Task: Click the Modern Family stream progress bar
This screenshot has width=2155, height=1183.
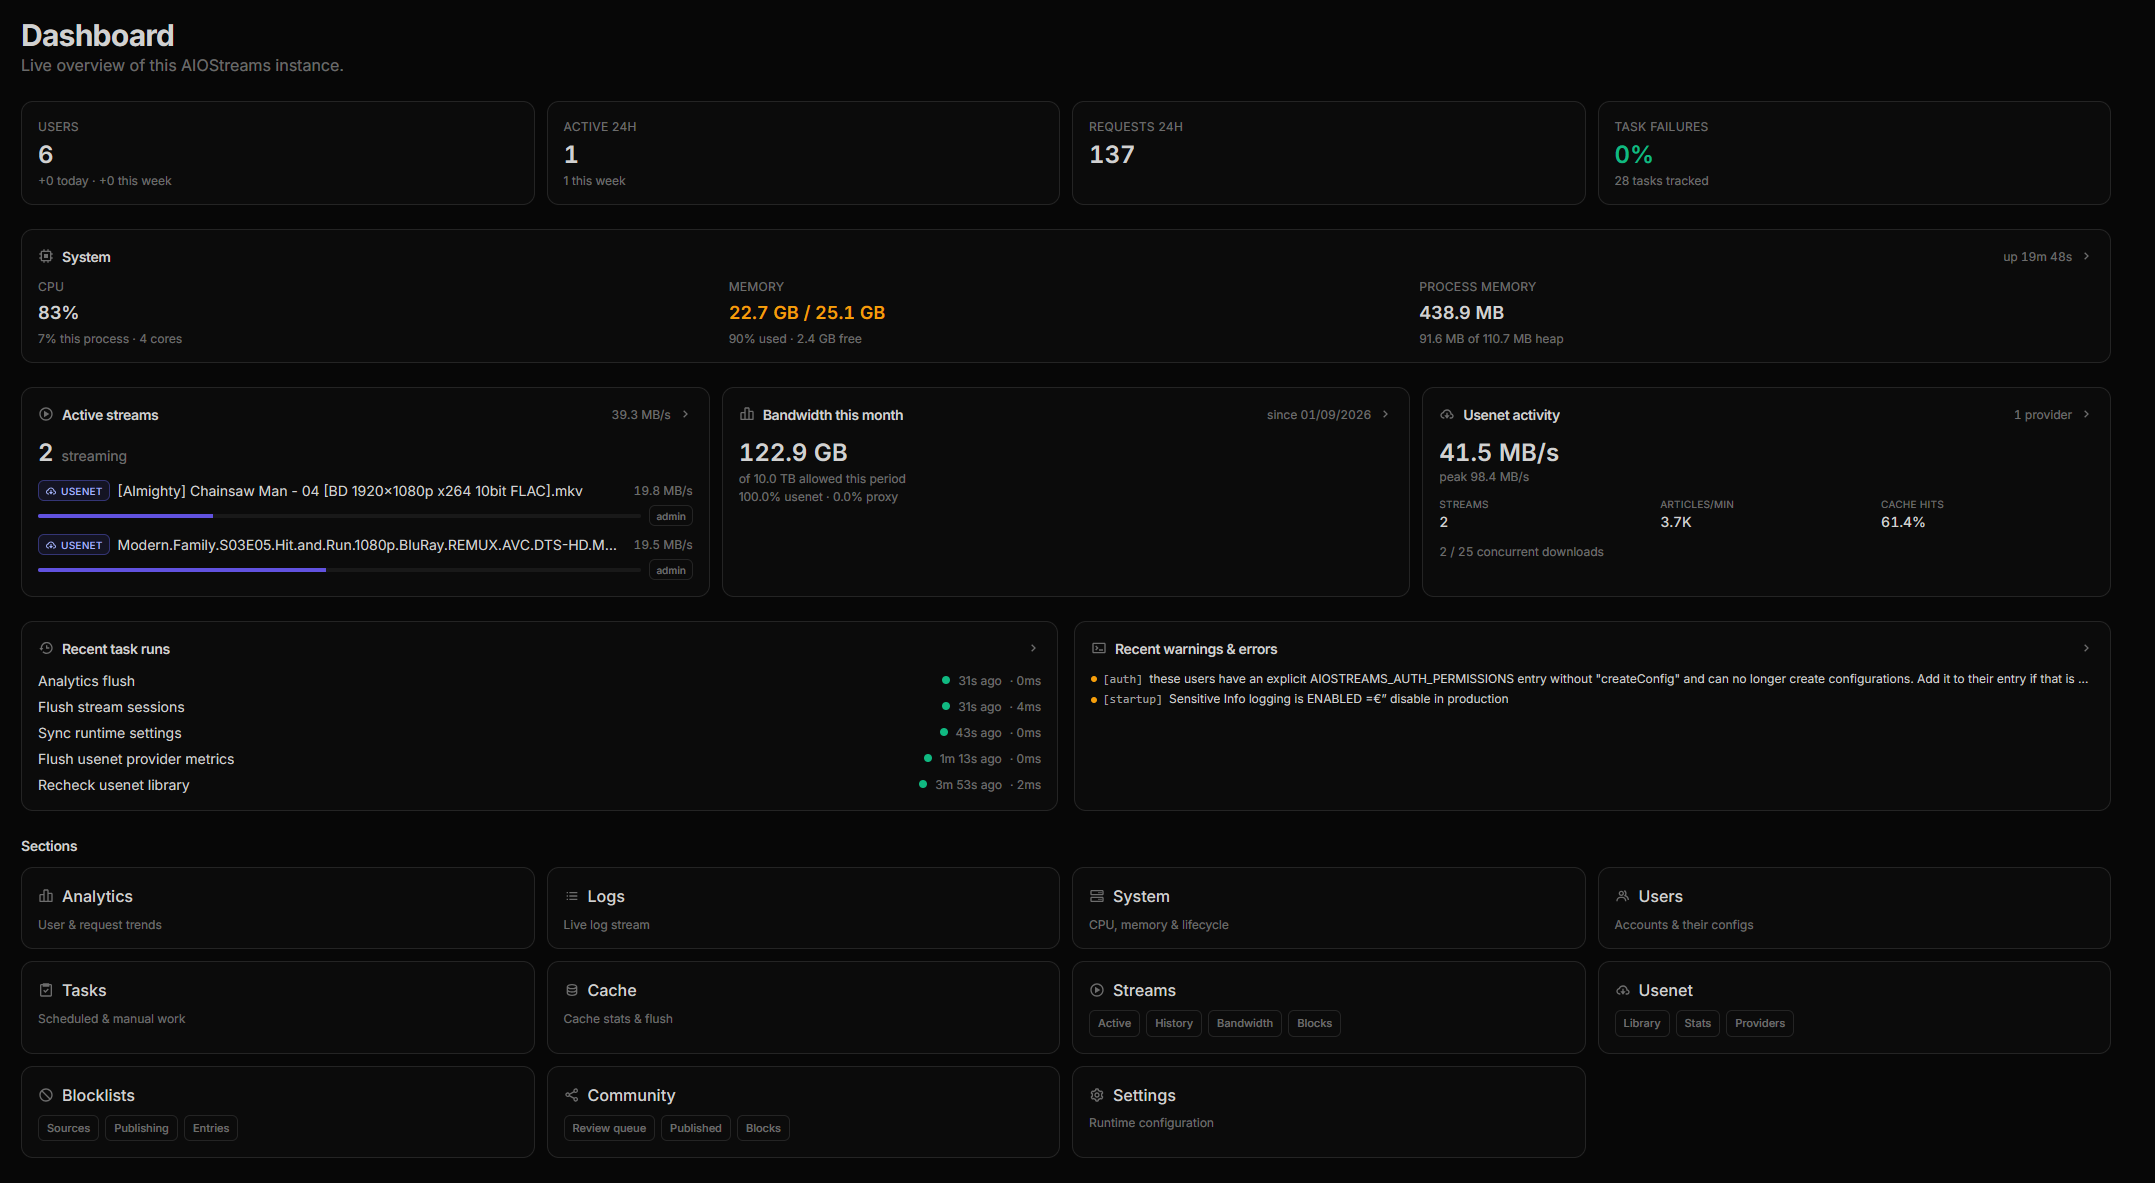Action: pyautogui.click(x=339, y=570)
